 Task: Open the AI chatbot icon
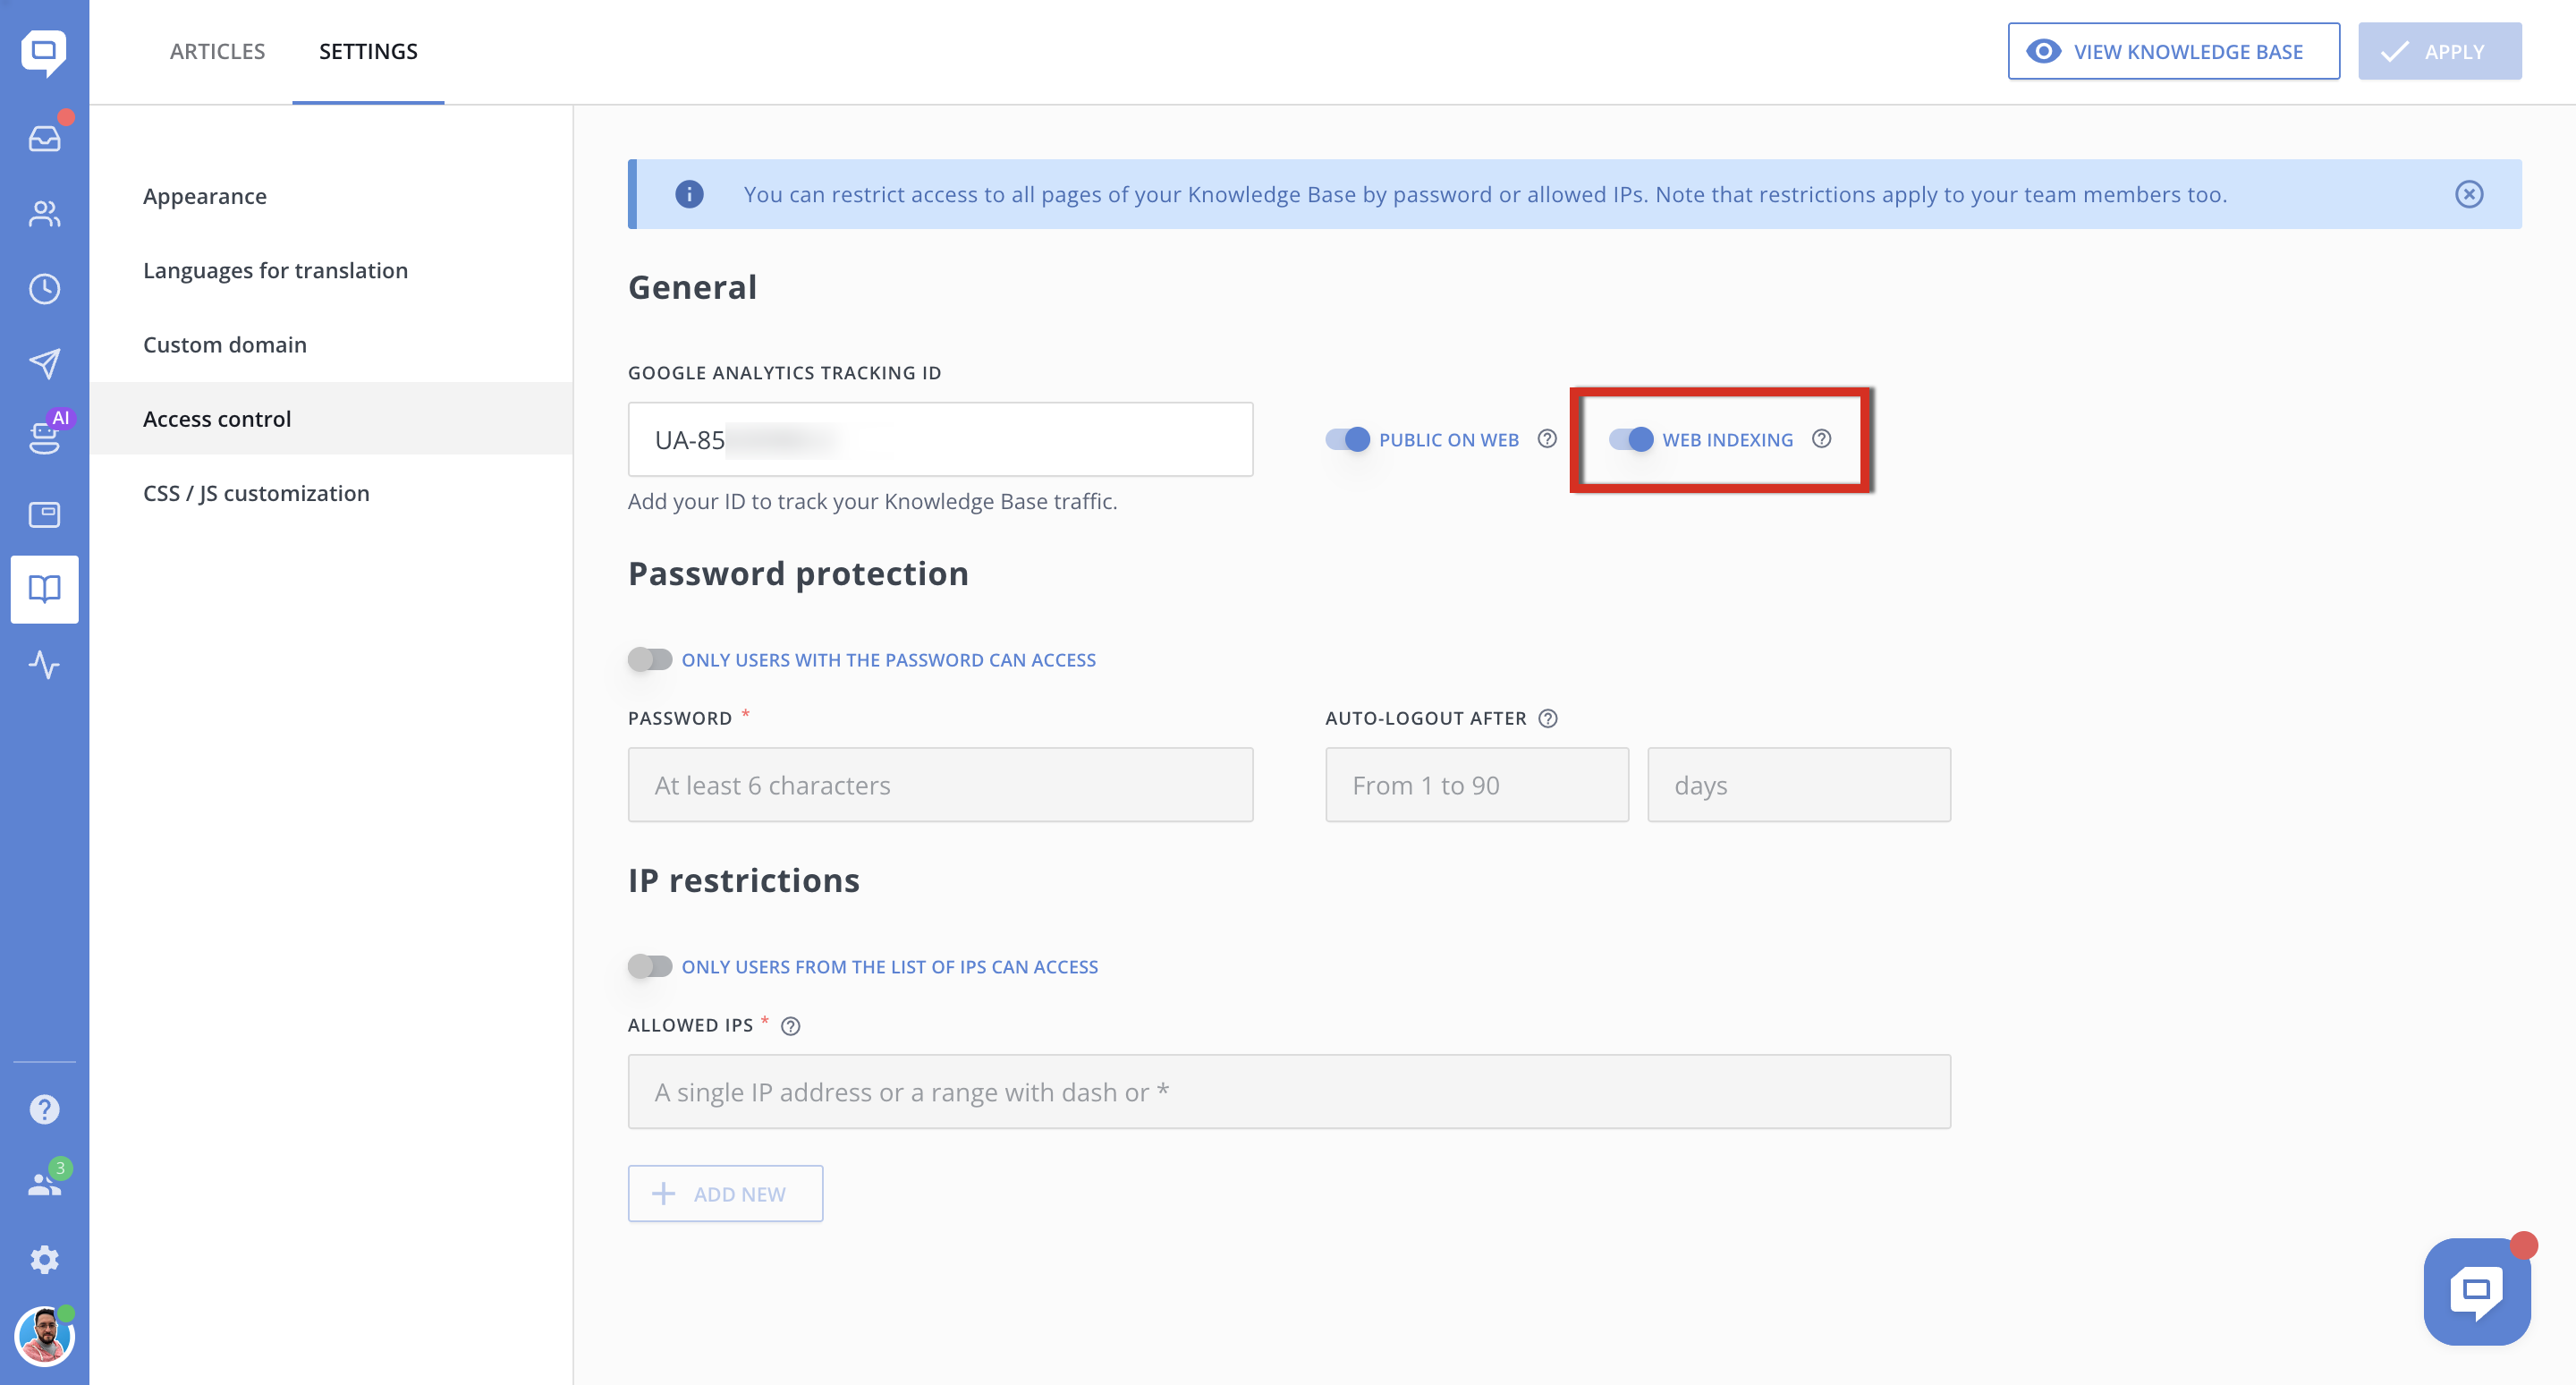click(x=44, y=437)
